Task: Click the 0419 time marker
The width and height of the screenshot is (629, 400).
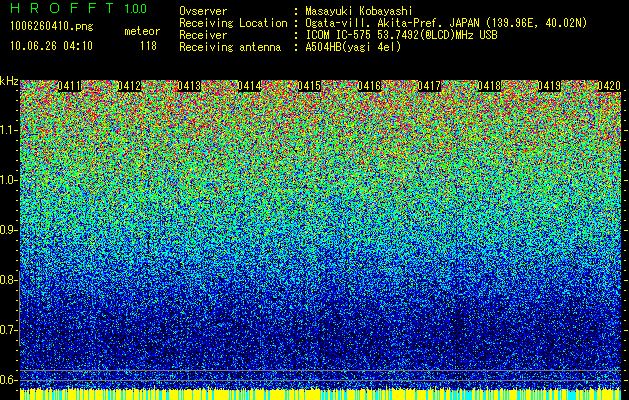Action: click(549, 86)
